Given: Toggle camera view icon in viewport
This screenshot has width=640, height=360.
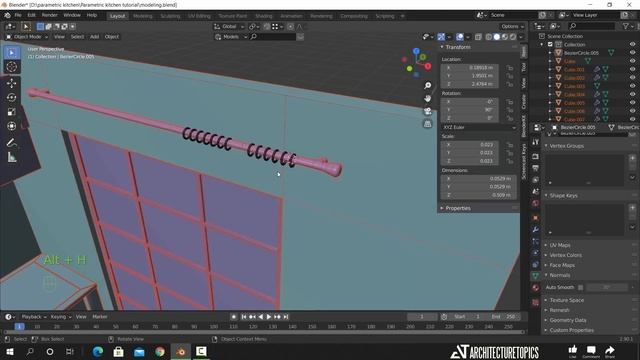Looking at the screenshot, I should 427,111.
